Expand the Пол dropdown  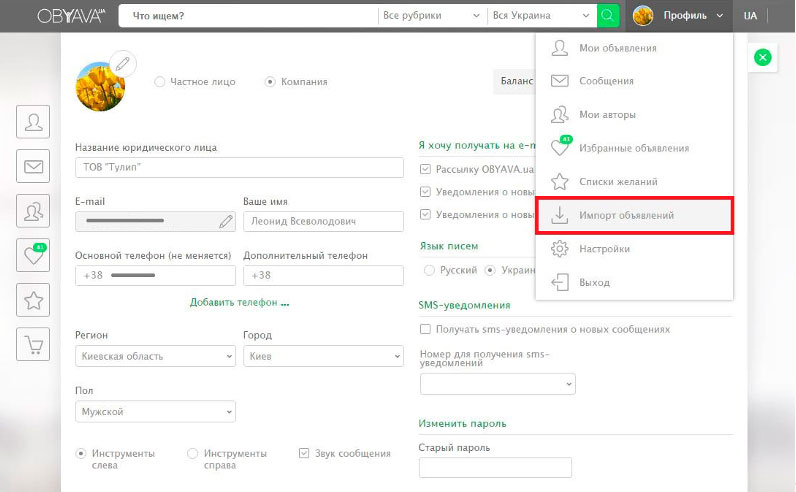(x=155, y=411)
